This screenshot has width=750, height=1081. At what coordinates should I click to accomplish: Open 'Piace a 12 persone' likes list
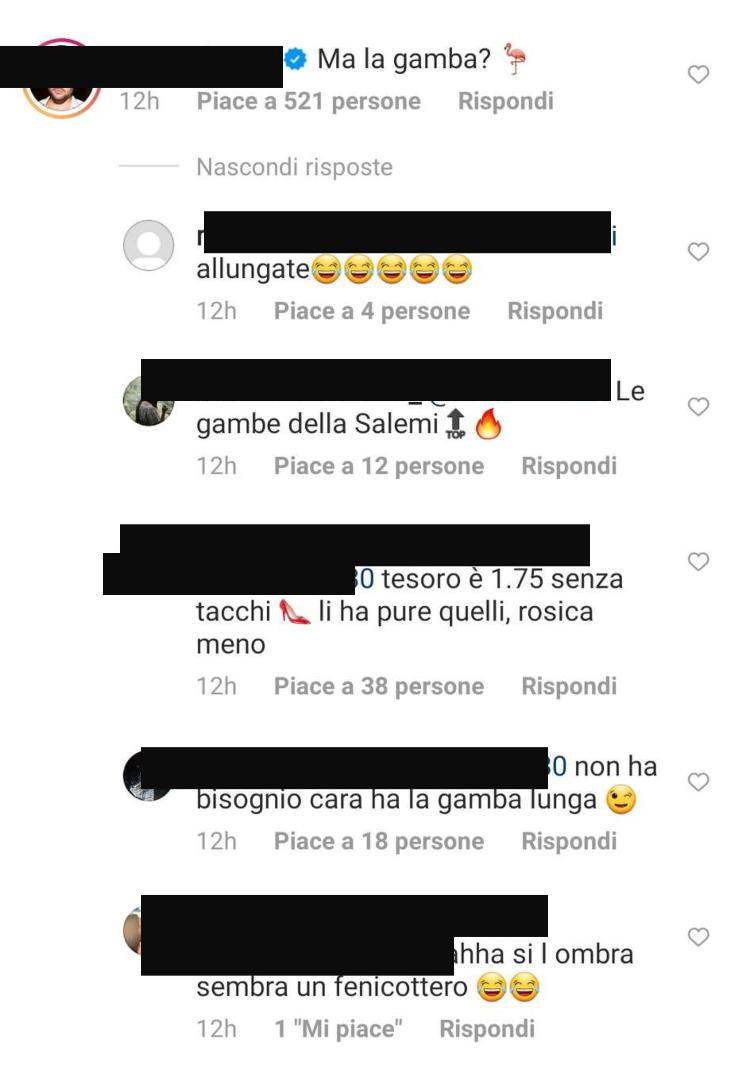click(x=378, y=466)
